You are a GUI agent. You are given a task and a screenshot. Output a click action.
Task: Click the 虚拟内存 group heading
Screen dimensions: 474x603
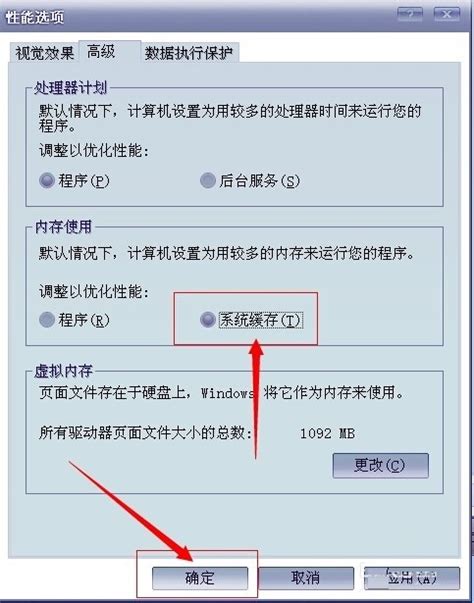(x=63, y=371)
